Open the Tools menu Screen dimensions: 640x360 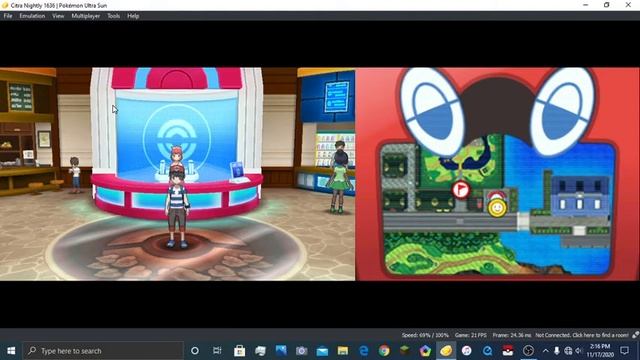(113, 16)
